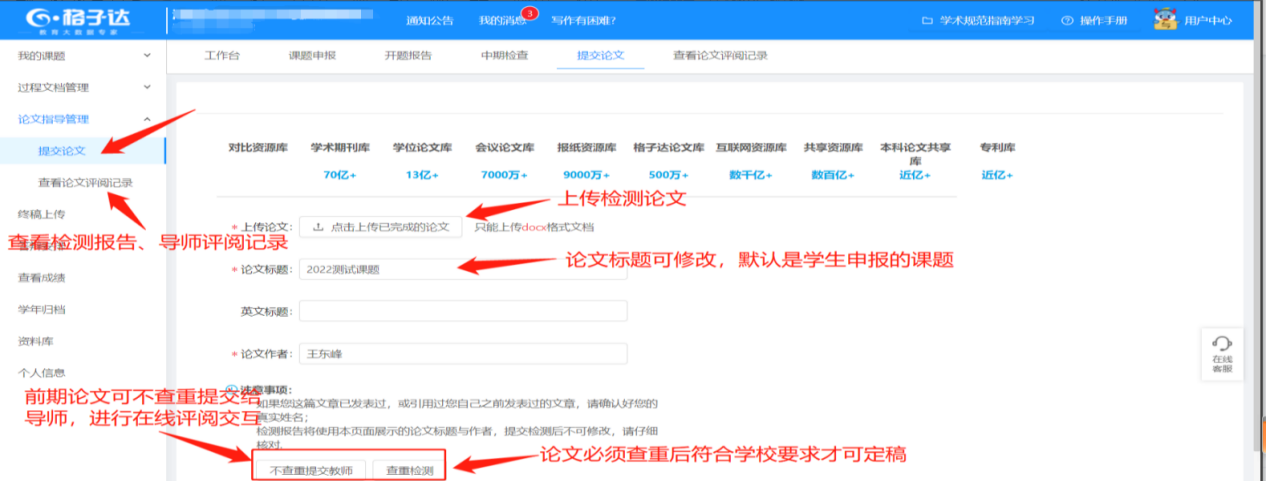Focus the empty 英文标题 text field
The image size is (1266, 481).
(x=462, y=311)
